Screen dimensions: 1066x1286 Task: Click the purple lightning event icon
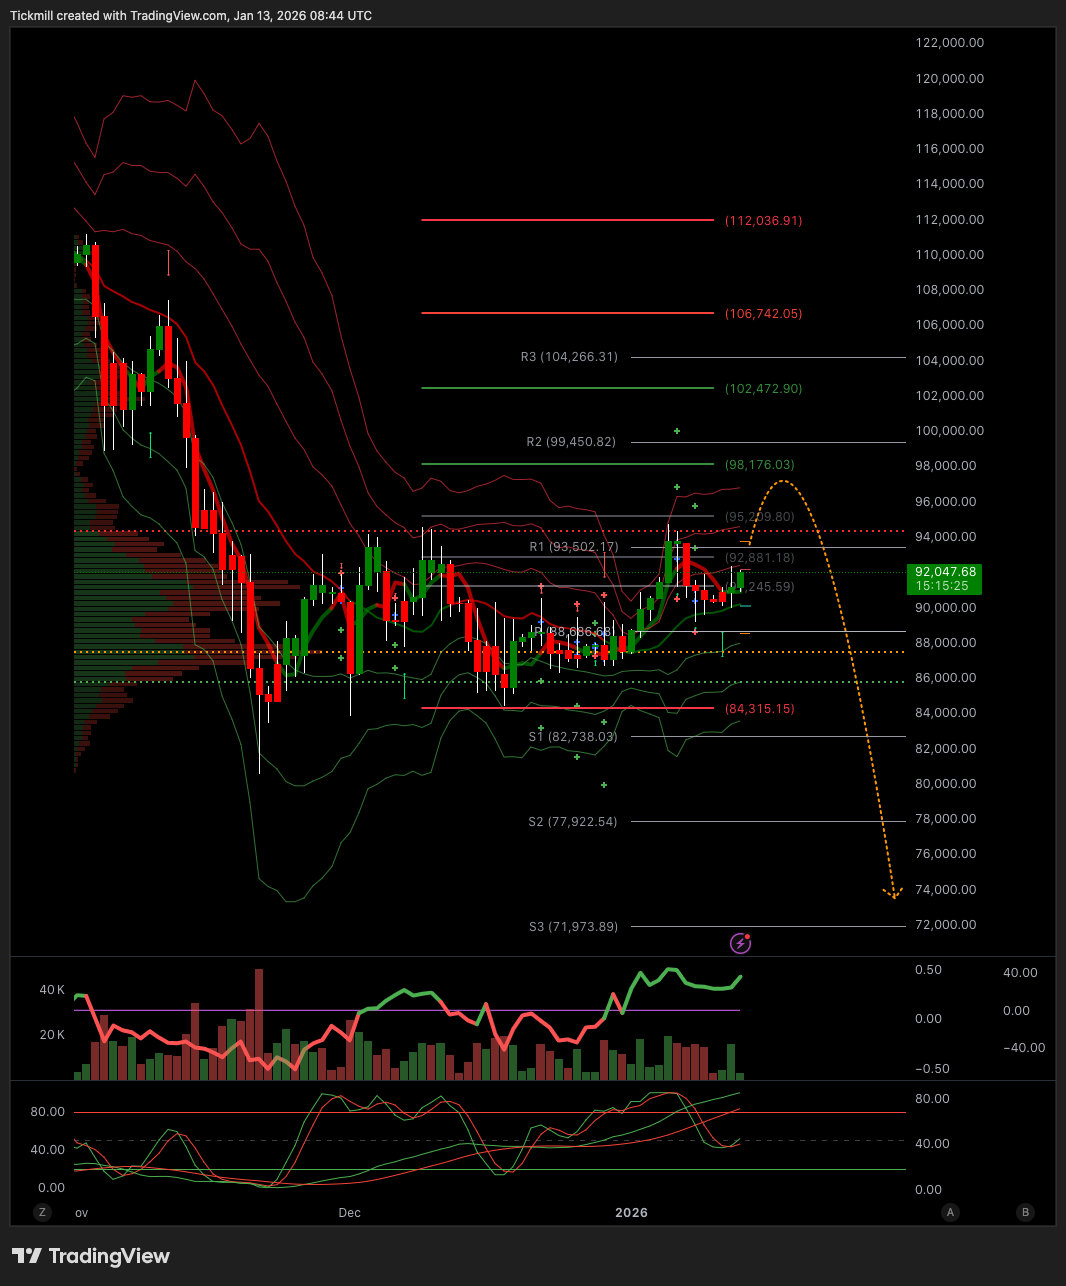(740, 942)
